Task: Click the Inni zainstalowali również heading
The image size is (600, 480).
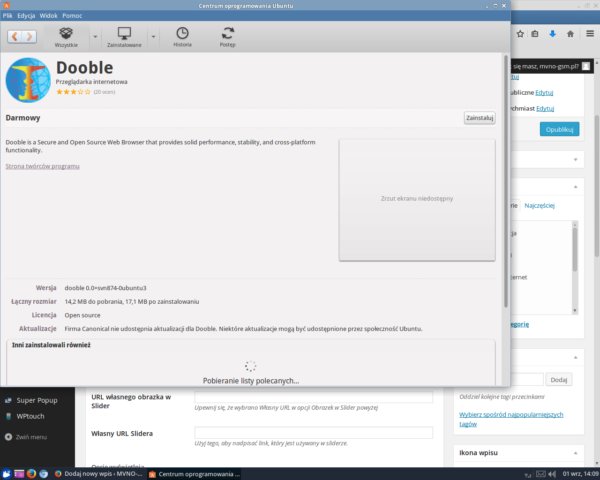Action: pyautogui.click(x=51, y=345)
